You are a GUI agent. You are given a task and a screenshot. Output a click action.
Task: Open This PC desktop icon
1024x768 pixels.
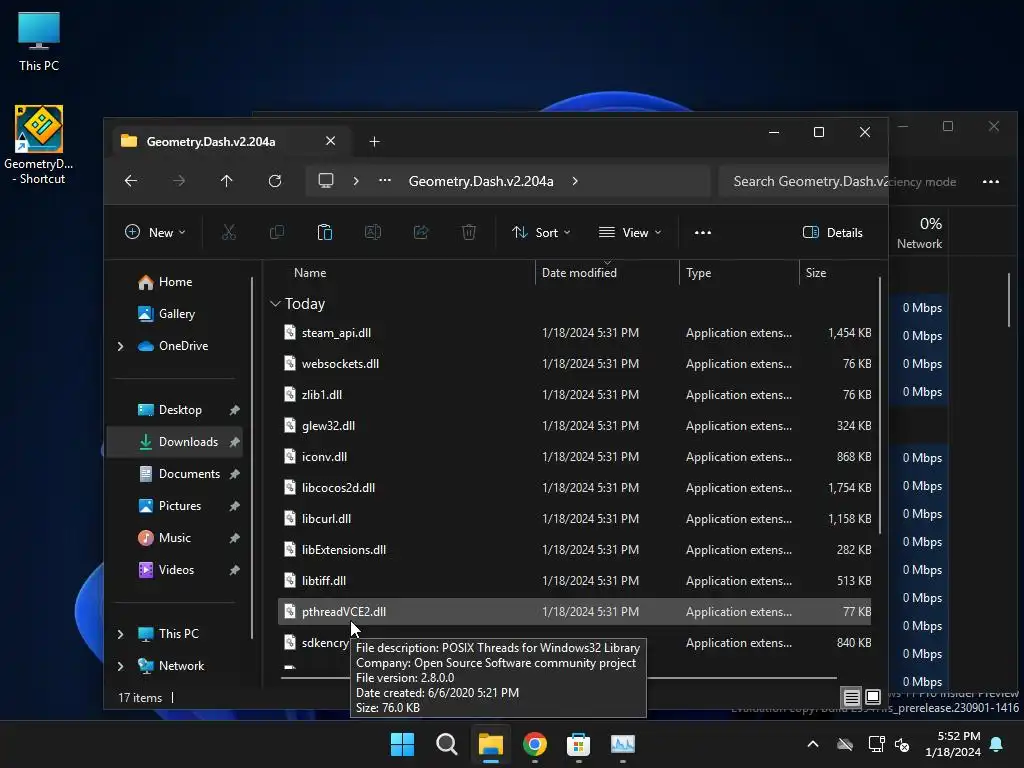click(39, 41)
